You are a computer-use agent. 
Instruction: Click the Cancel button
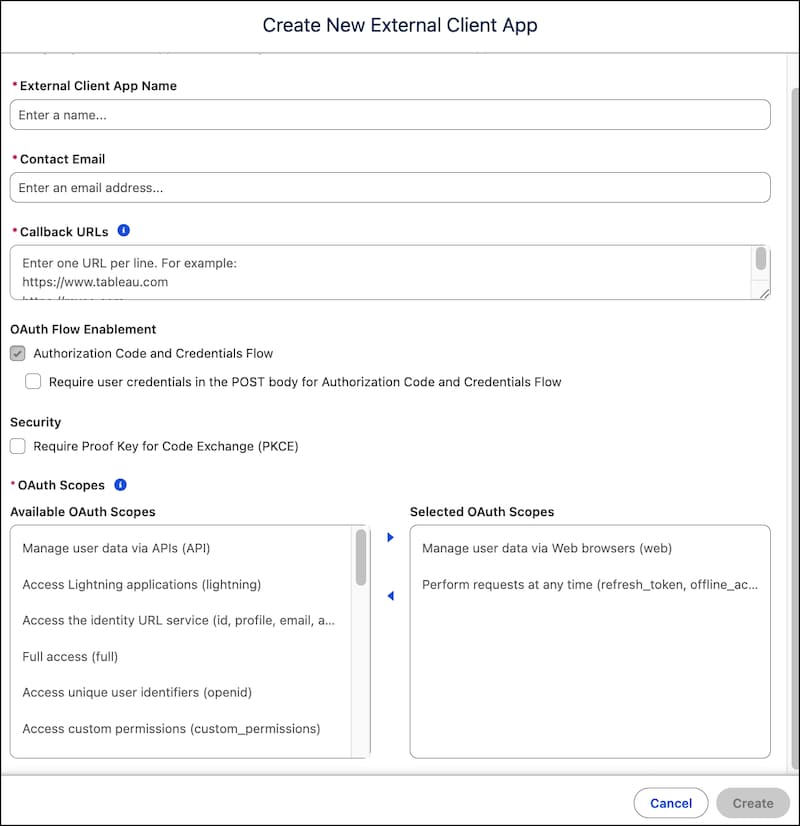pyautogui.click(x=670, y=803)
